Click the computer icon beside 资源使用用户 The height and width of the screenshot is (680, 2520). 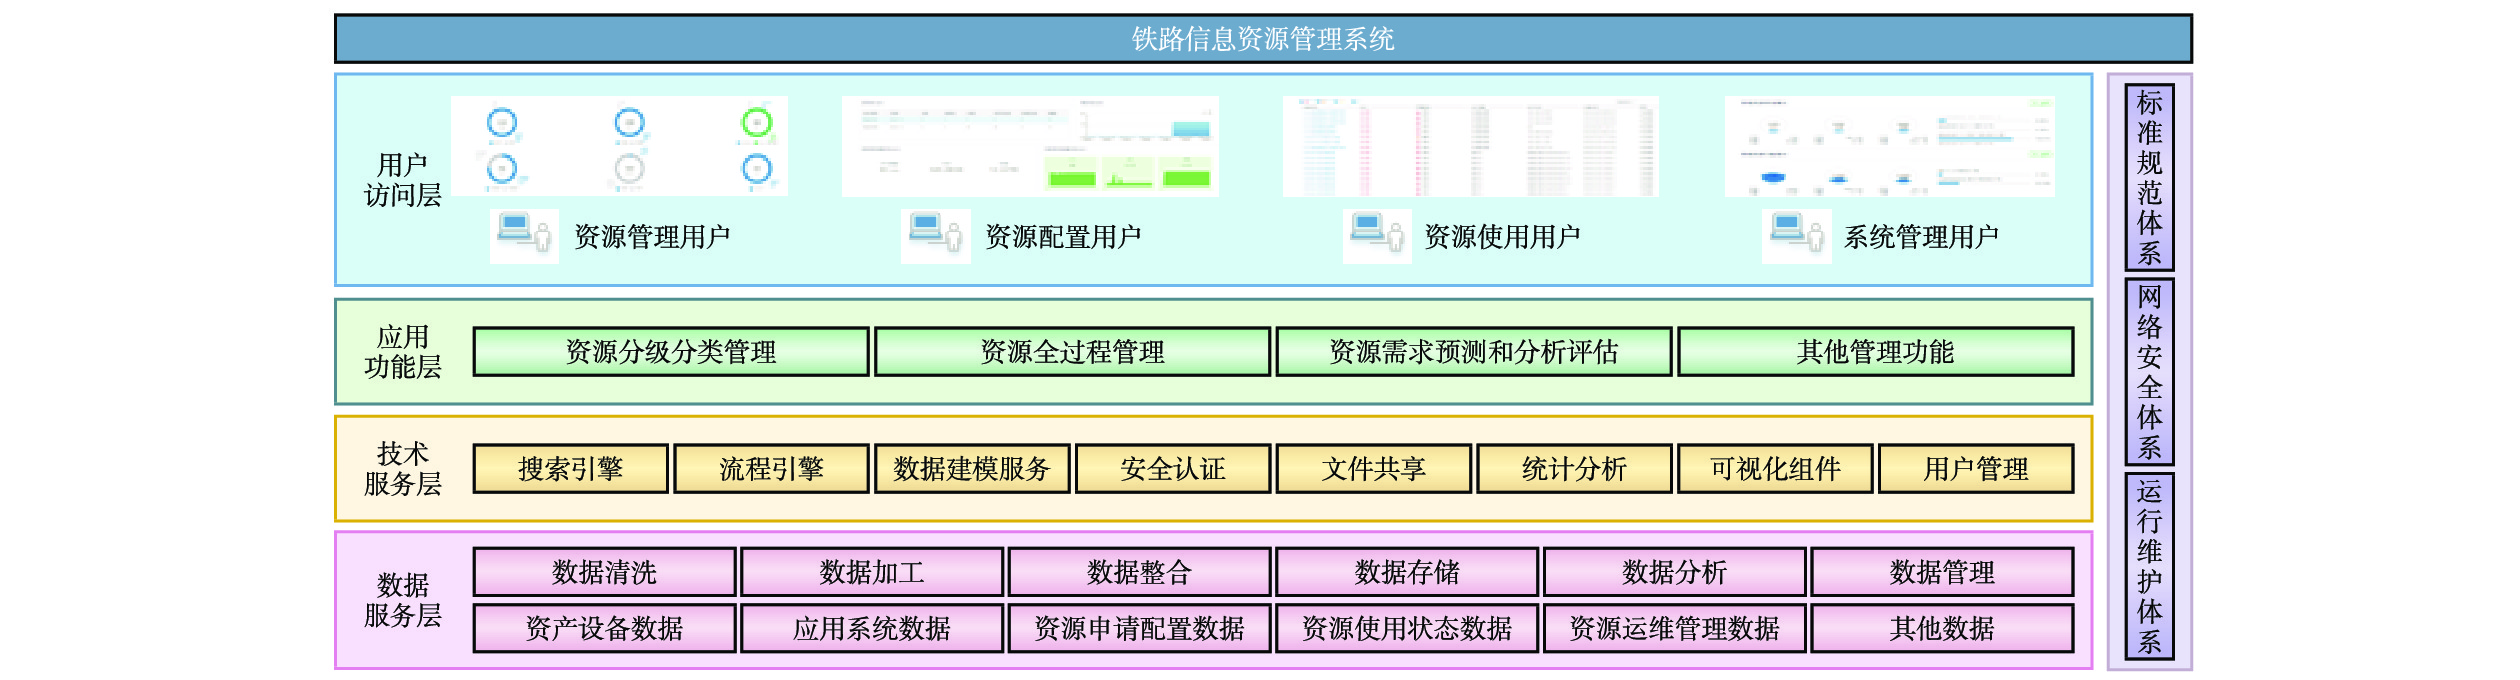coord(1376,235)
